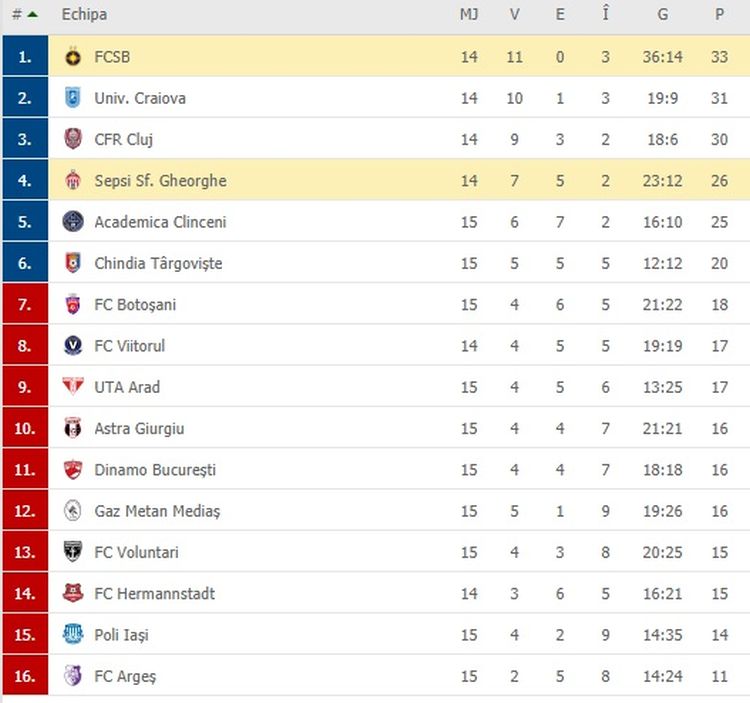Click the blue position 1 badge
750x703 pixels.
[x=25, y=57]
